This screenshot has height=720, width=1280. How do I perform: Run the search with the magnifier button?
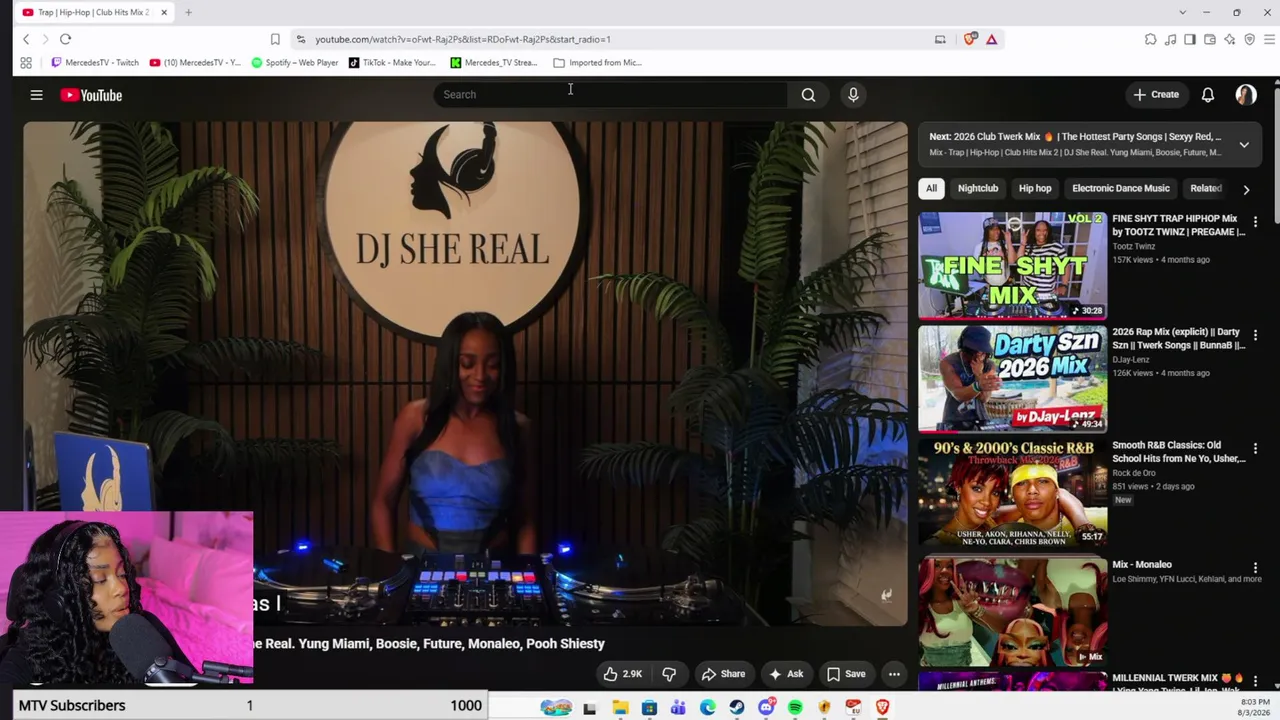click(x=808, y=94)
